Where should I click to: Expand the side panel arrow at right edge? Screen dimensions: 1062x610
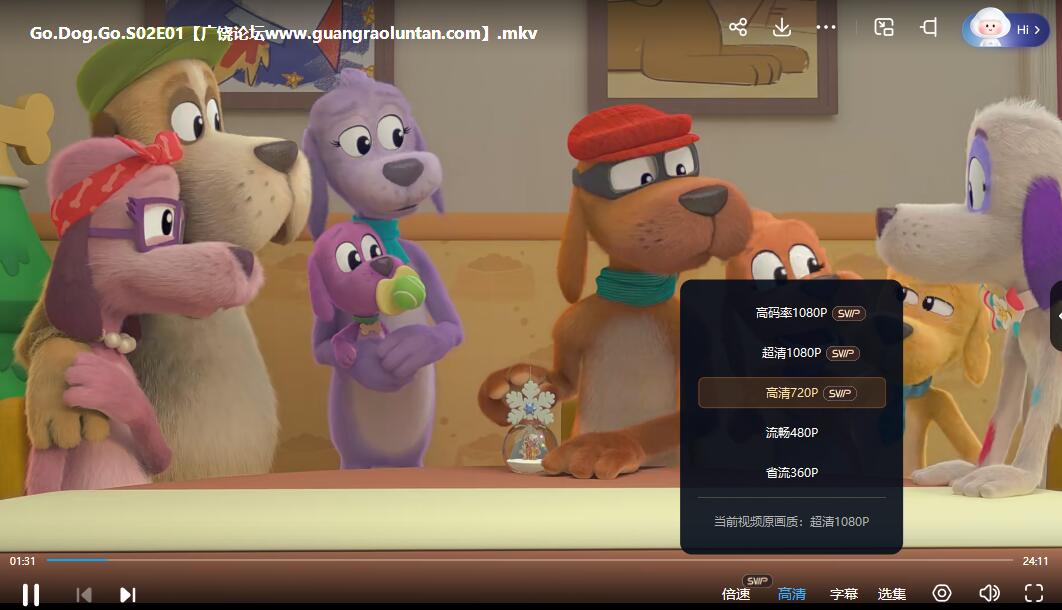(x=1057, y=316)
